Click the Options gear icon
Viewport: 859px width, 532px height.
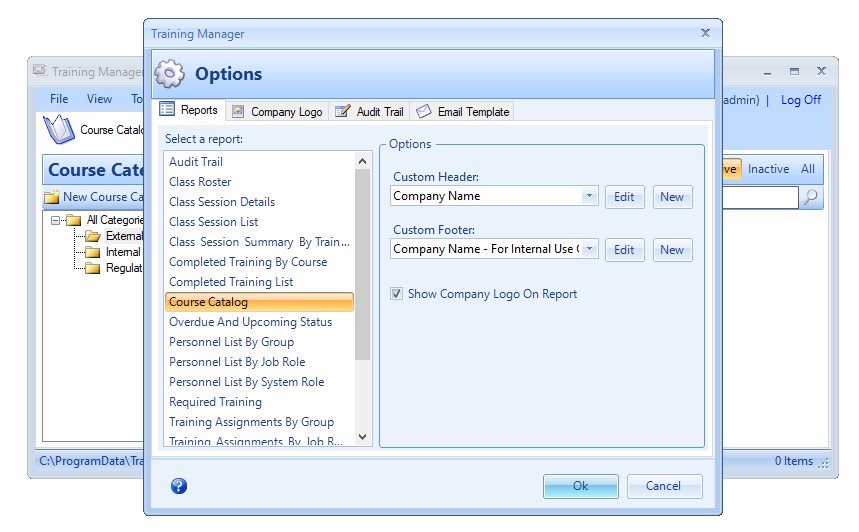tap(170, 74)
